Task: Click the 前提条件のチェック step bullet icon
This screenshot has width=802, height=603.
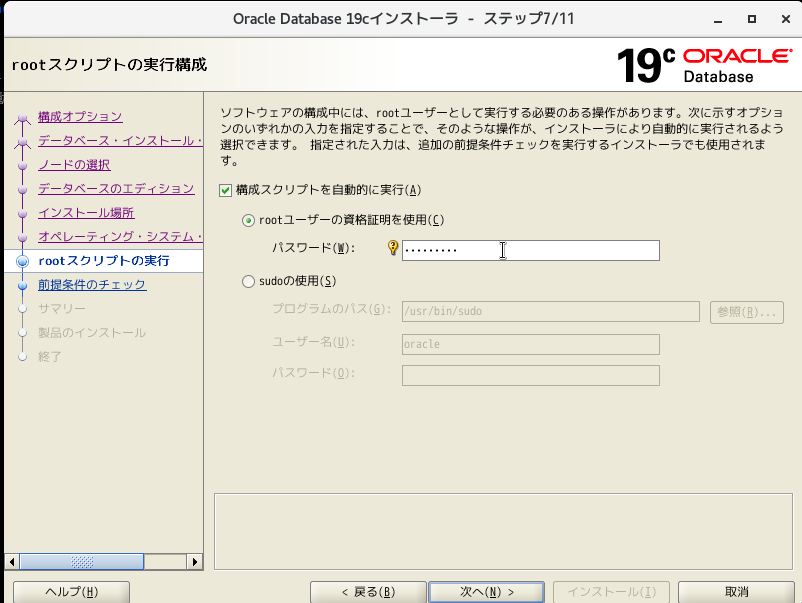Action: [23, 285]
